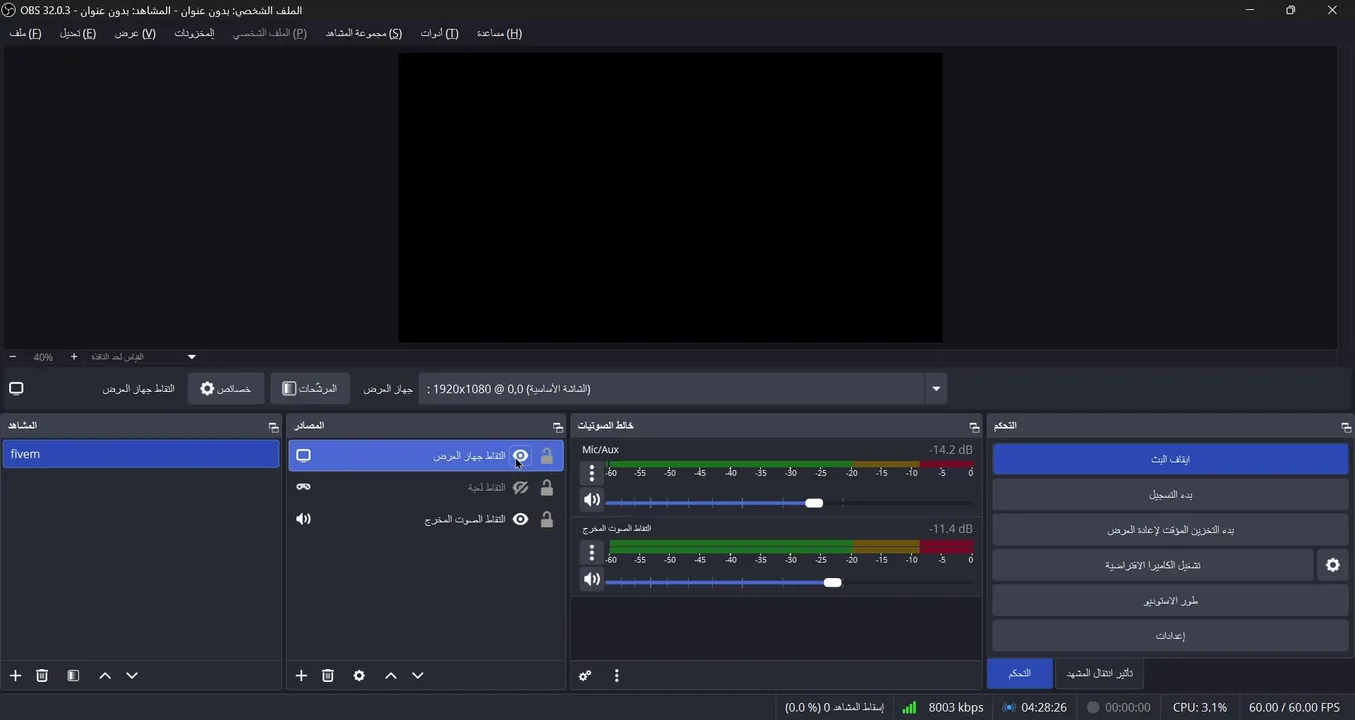Zoom out the preview with the minus icon
1355x720 pixels.
coord(12,357)
